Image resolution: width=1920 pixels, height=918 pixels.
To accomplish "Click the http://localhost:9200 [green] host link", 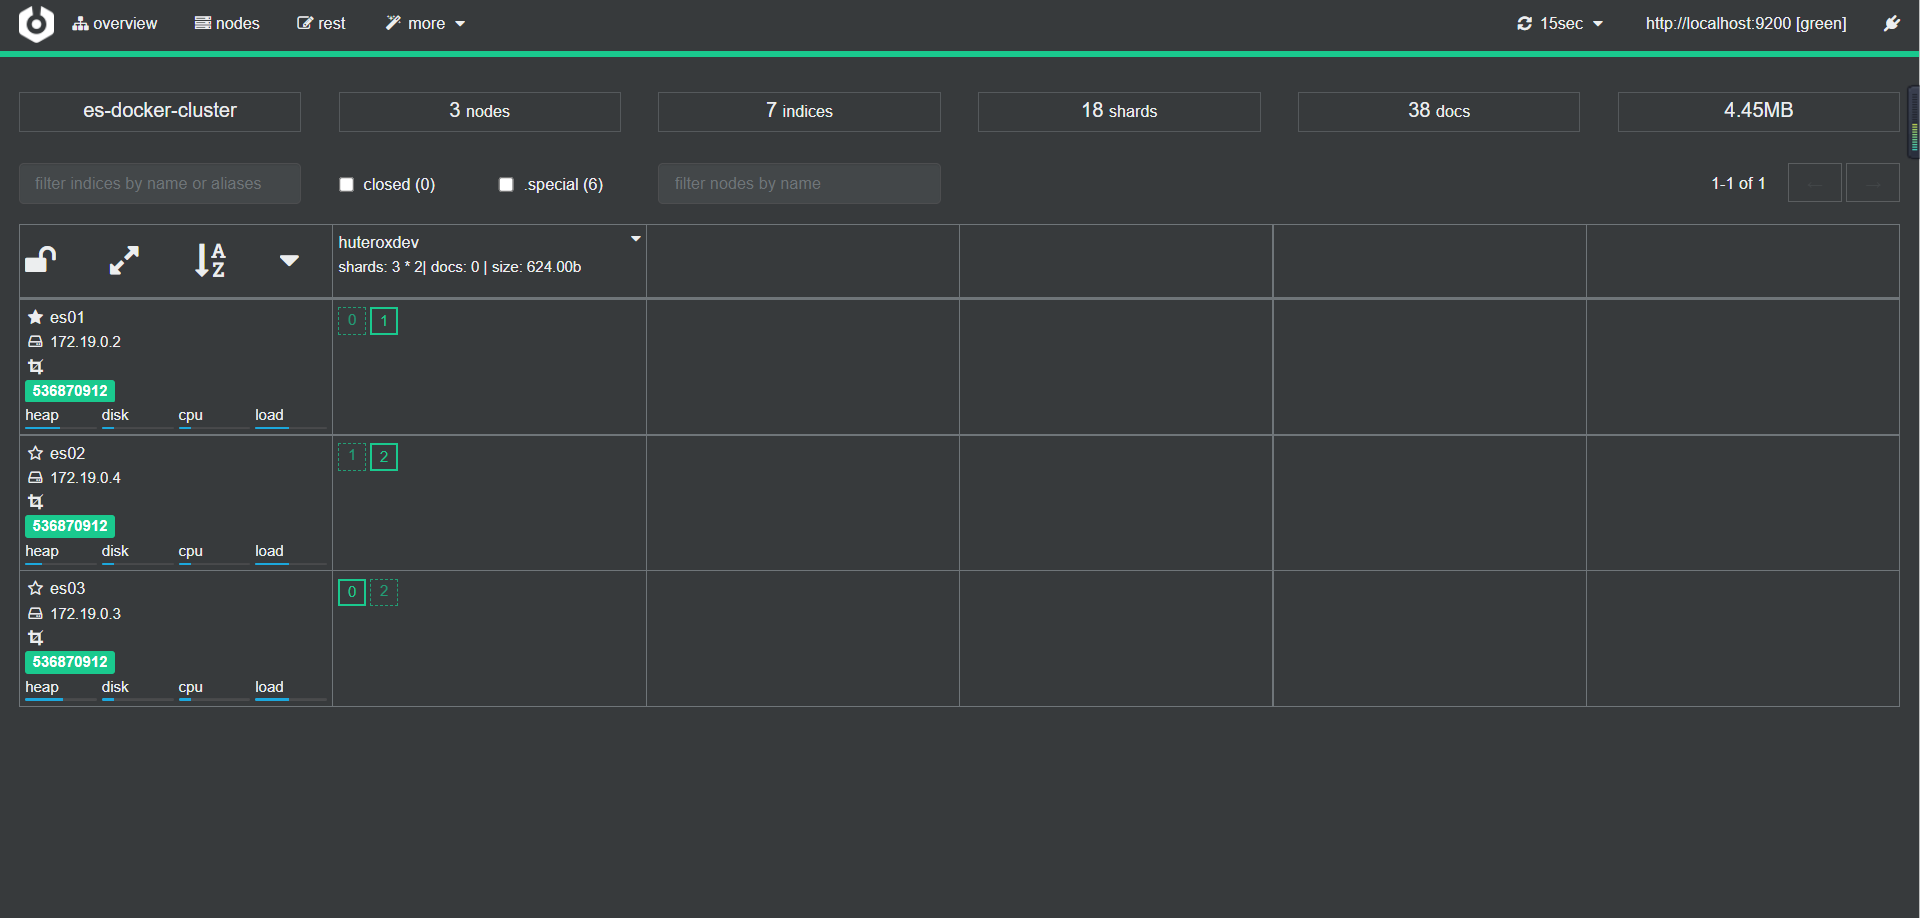I will [x=1746, y=23].
